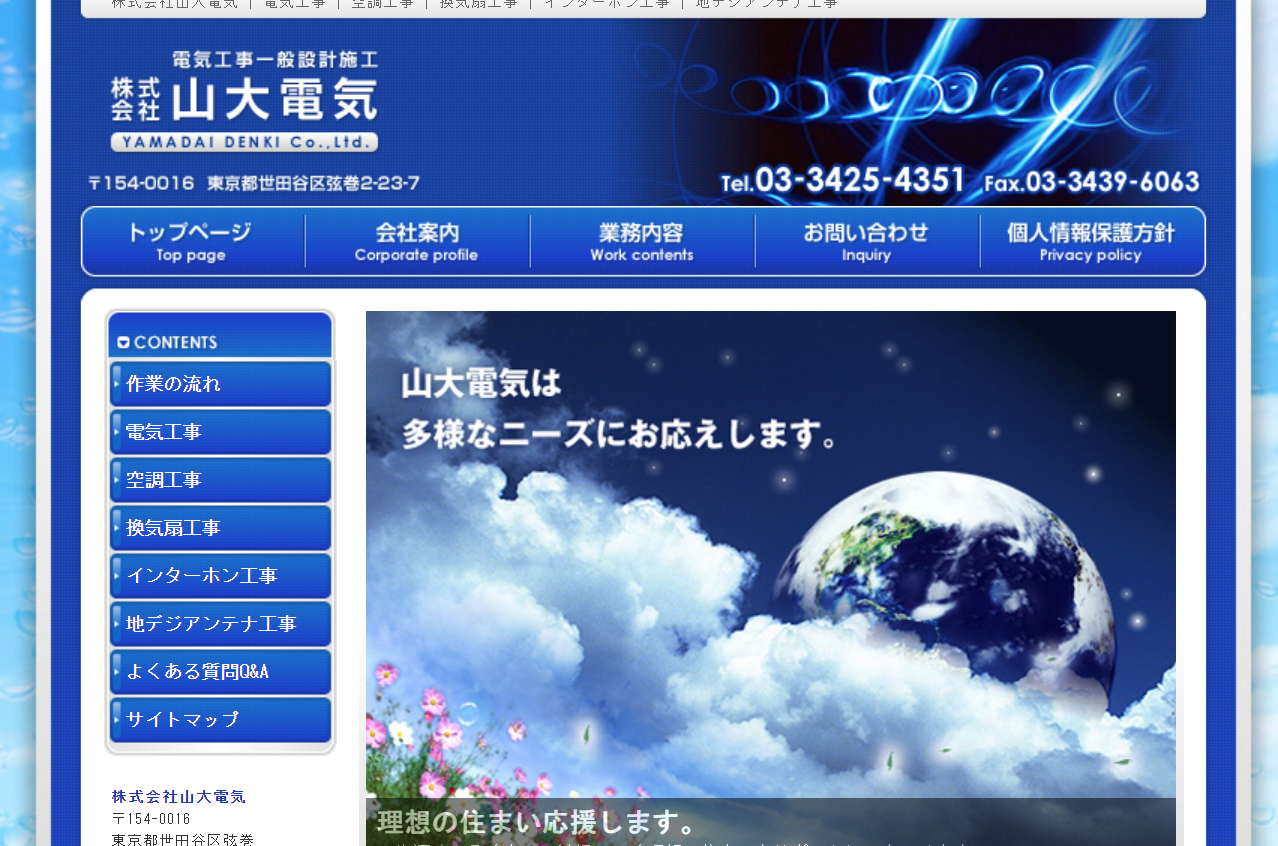Click the square icon in the CONTENTS header

123,341
